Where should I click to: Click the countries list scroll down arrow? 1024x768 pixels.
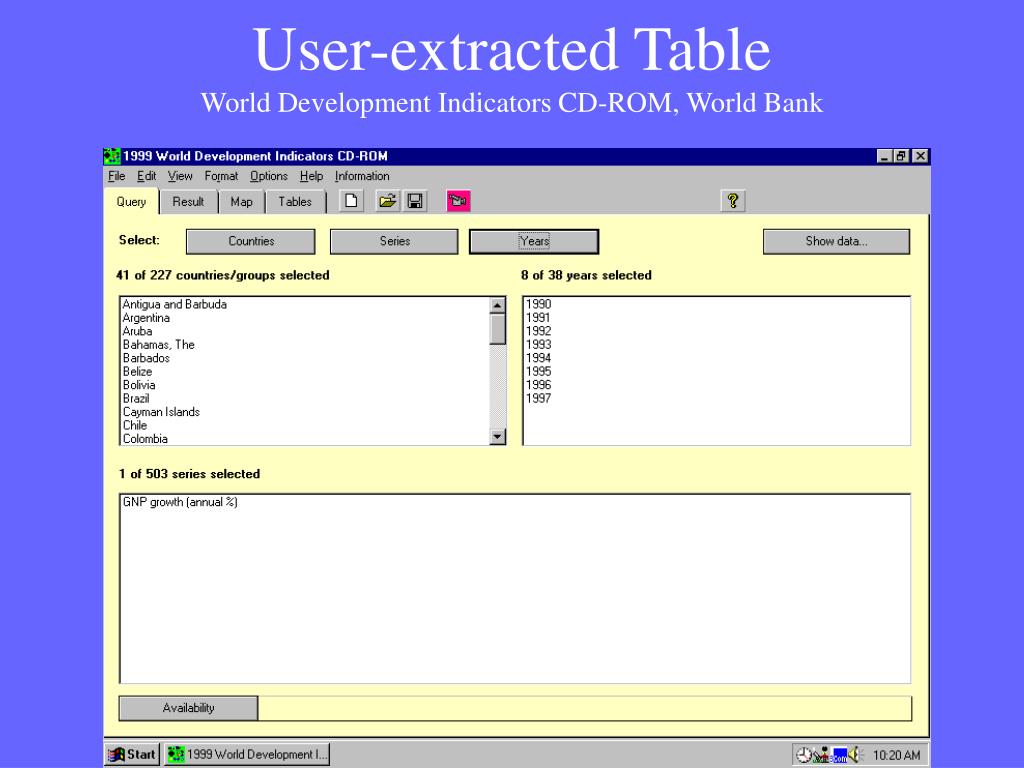[x=498, y=437]
